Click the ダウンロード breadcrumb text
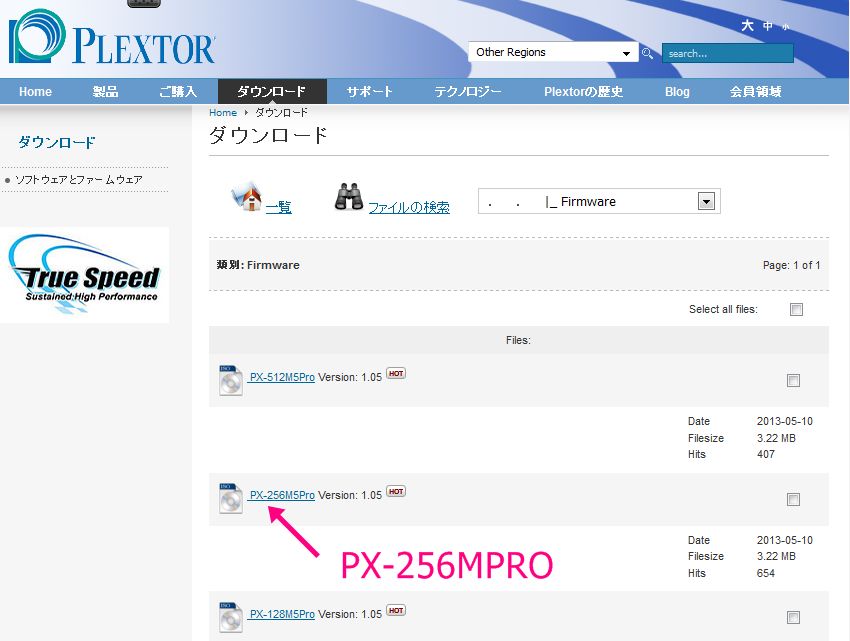 coord(281,113)
